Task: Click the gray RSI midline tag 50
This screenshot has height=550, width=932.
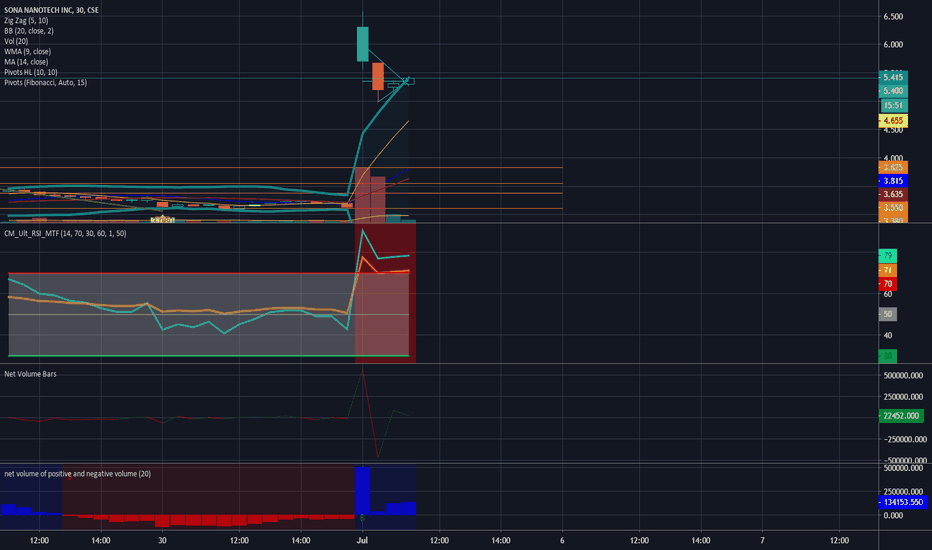Action: pyautogui.click(x=887, y=314)
